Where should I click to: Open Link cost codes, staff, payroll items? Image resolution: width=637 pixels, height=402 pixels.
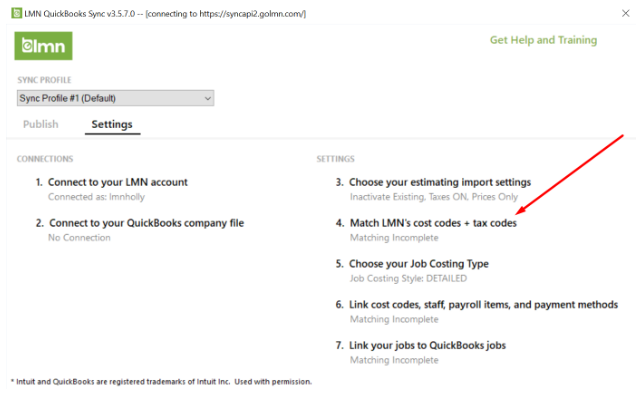(x=483, y=305)
